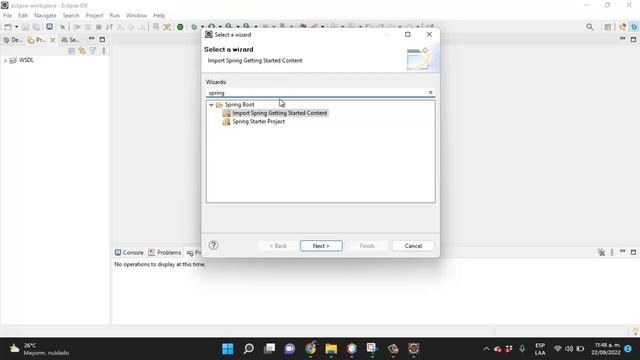
Task: Clear the spring filter text
Action: click(430, 93)
